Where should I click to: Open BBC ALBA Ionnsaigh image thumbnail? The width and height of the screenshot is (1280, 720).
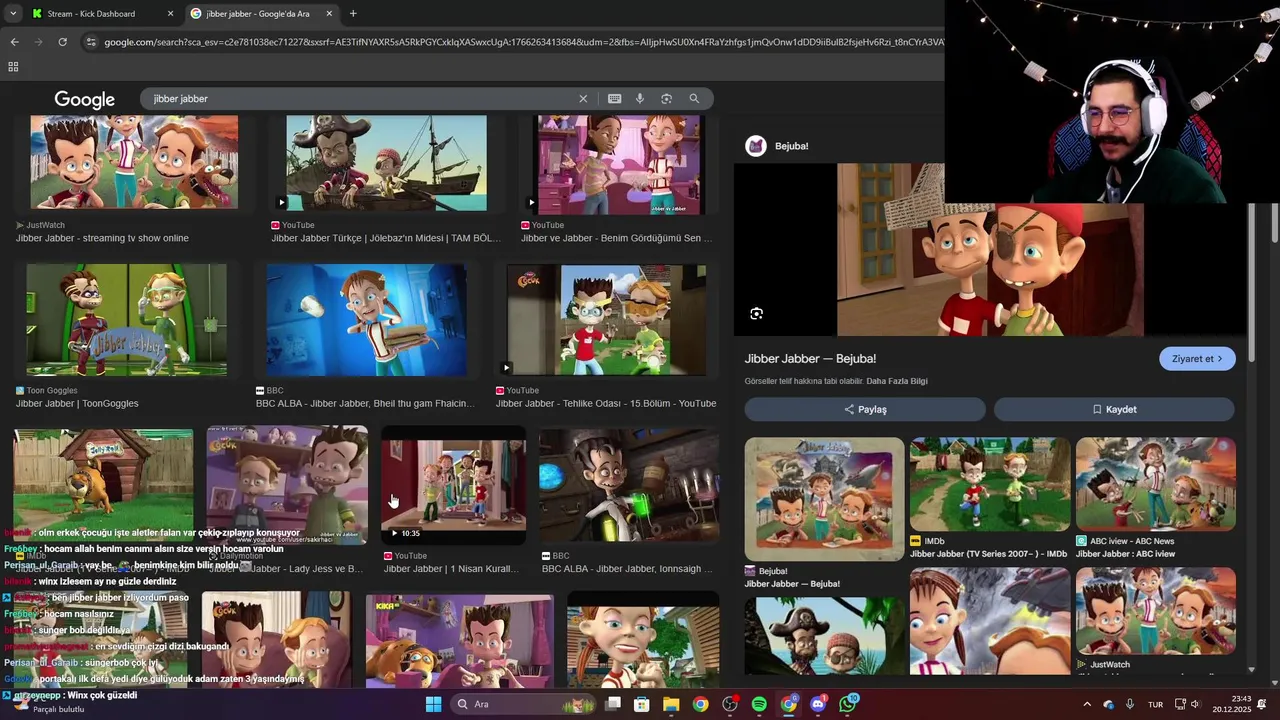[x=629, y=485]
